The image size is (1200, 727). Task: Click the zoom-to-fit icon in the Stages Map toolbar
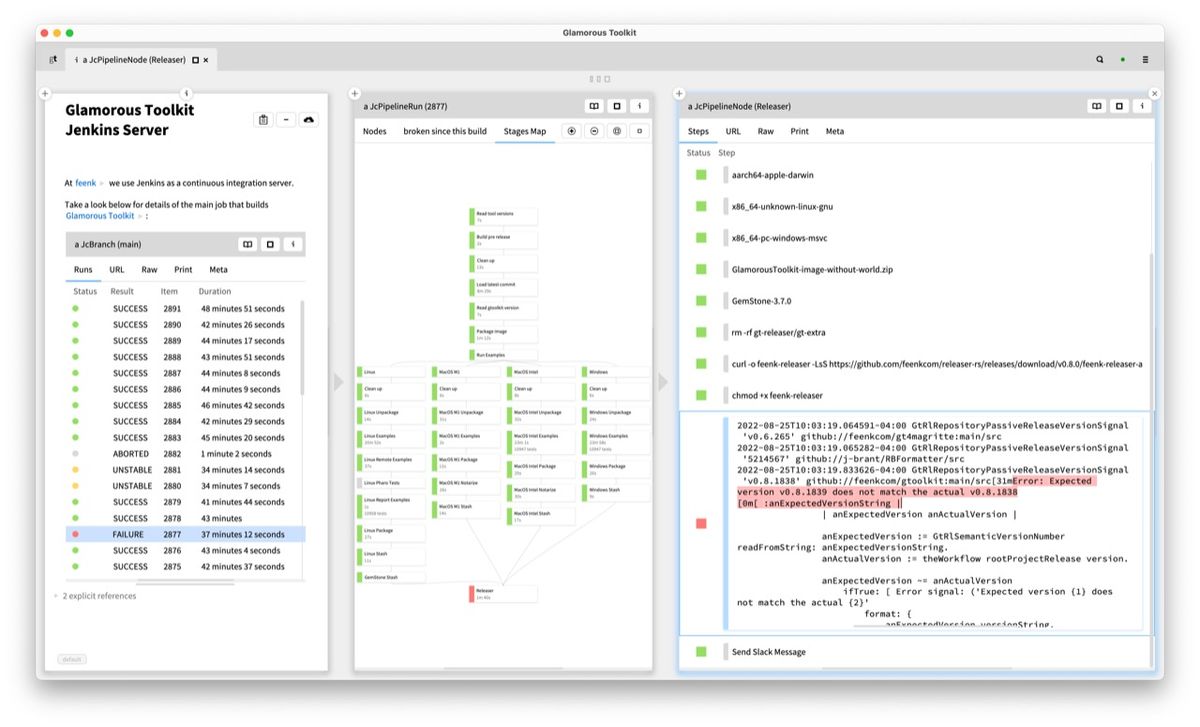tap(617, 131)
